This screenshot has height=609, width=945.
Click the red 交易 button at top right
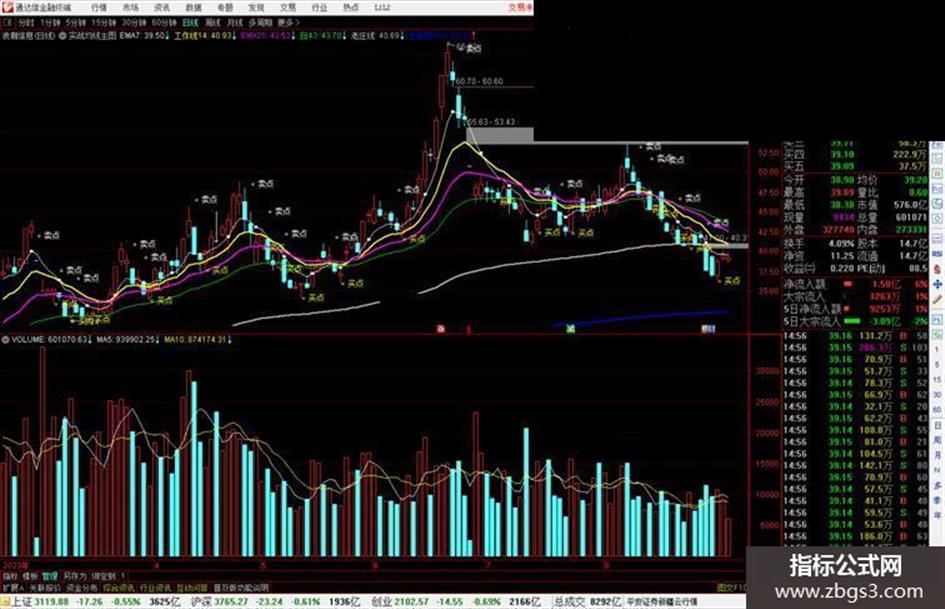[x=520, y=8]
